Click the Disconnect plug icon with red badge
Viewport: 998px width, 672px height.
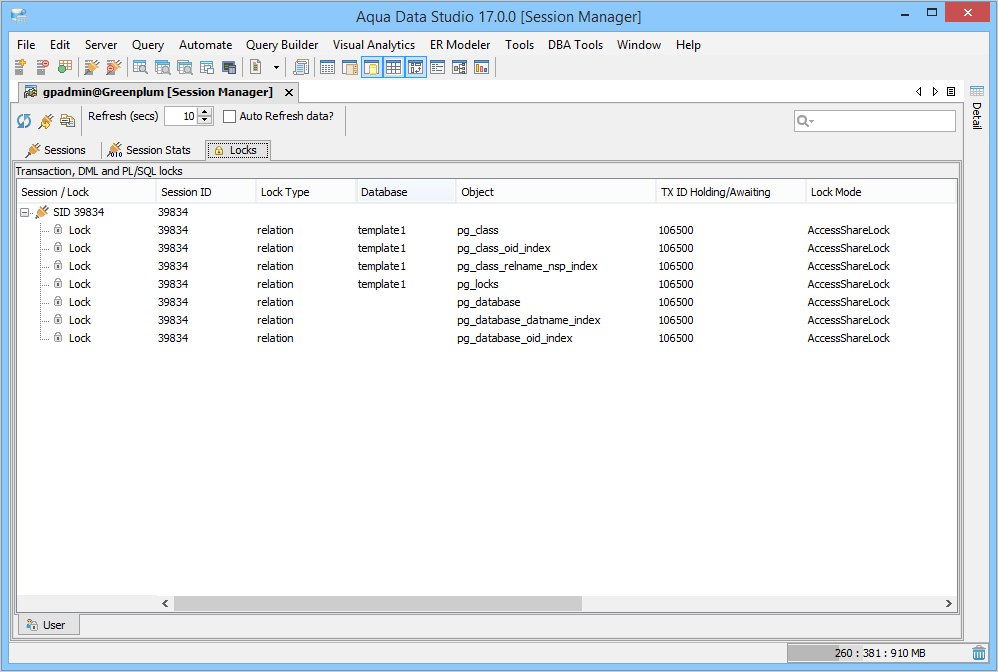pyautogui.click(x=114, y=67)
